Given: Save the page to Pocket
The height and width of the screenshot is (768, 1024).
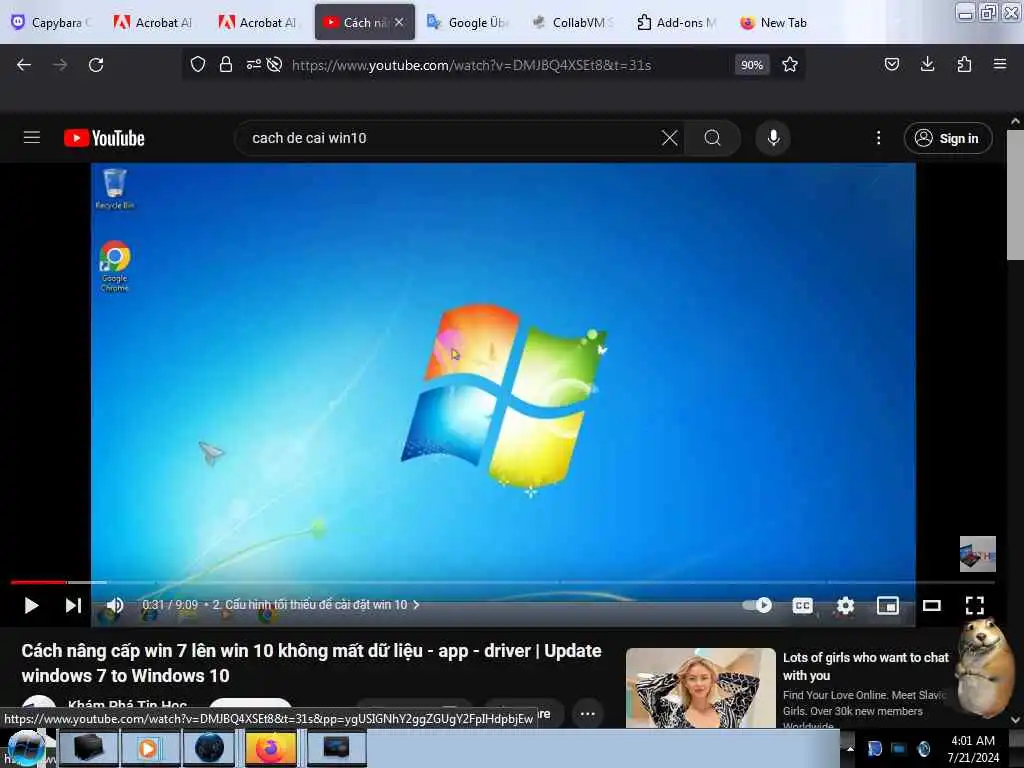Looking at the screenshot, I should [891, 64].
